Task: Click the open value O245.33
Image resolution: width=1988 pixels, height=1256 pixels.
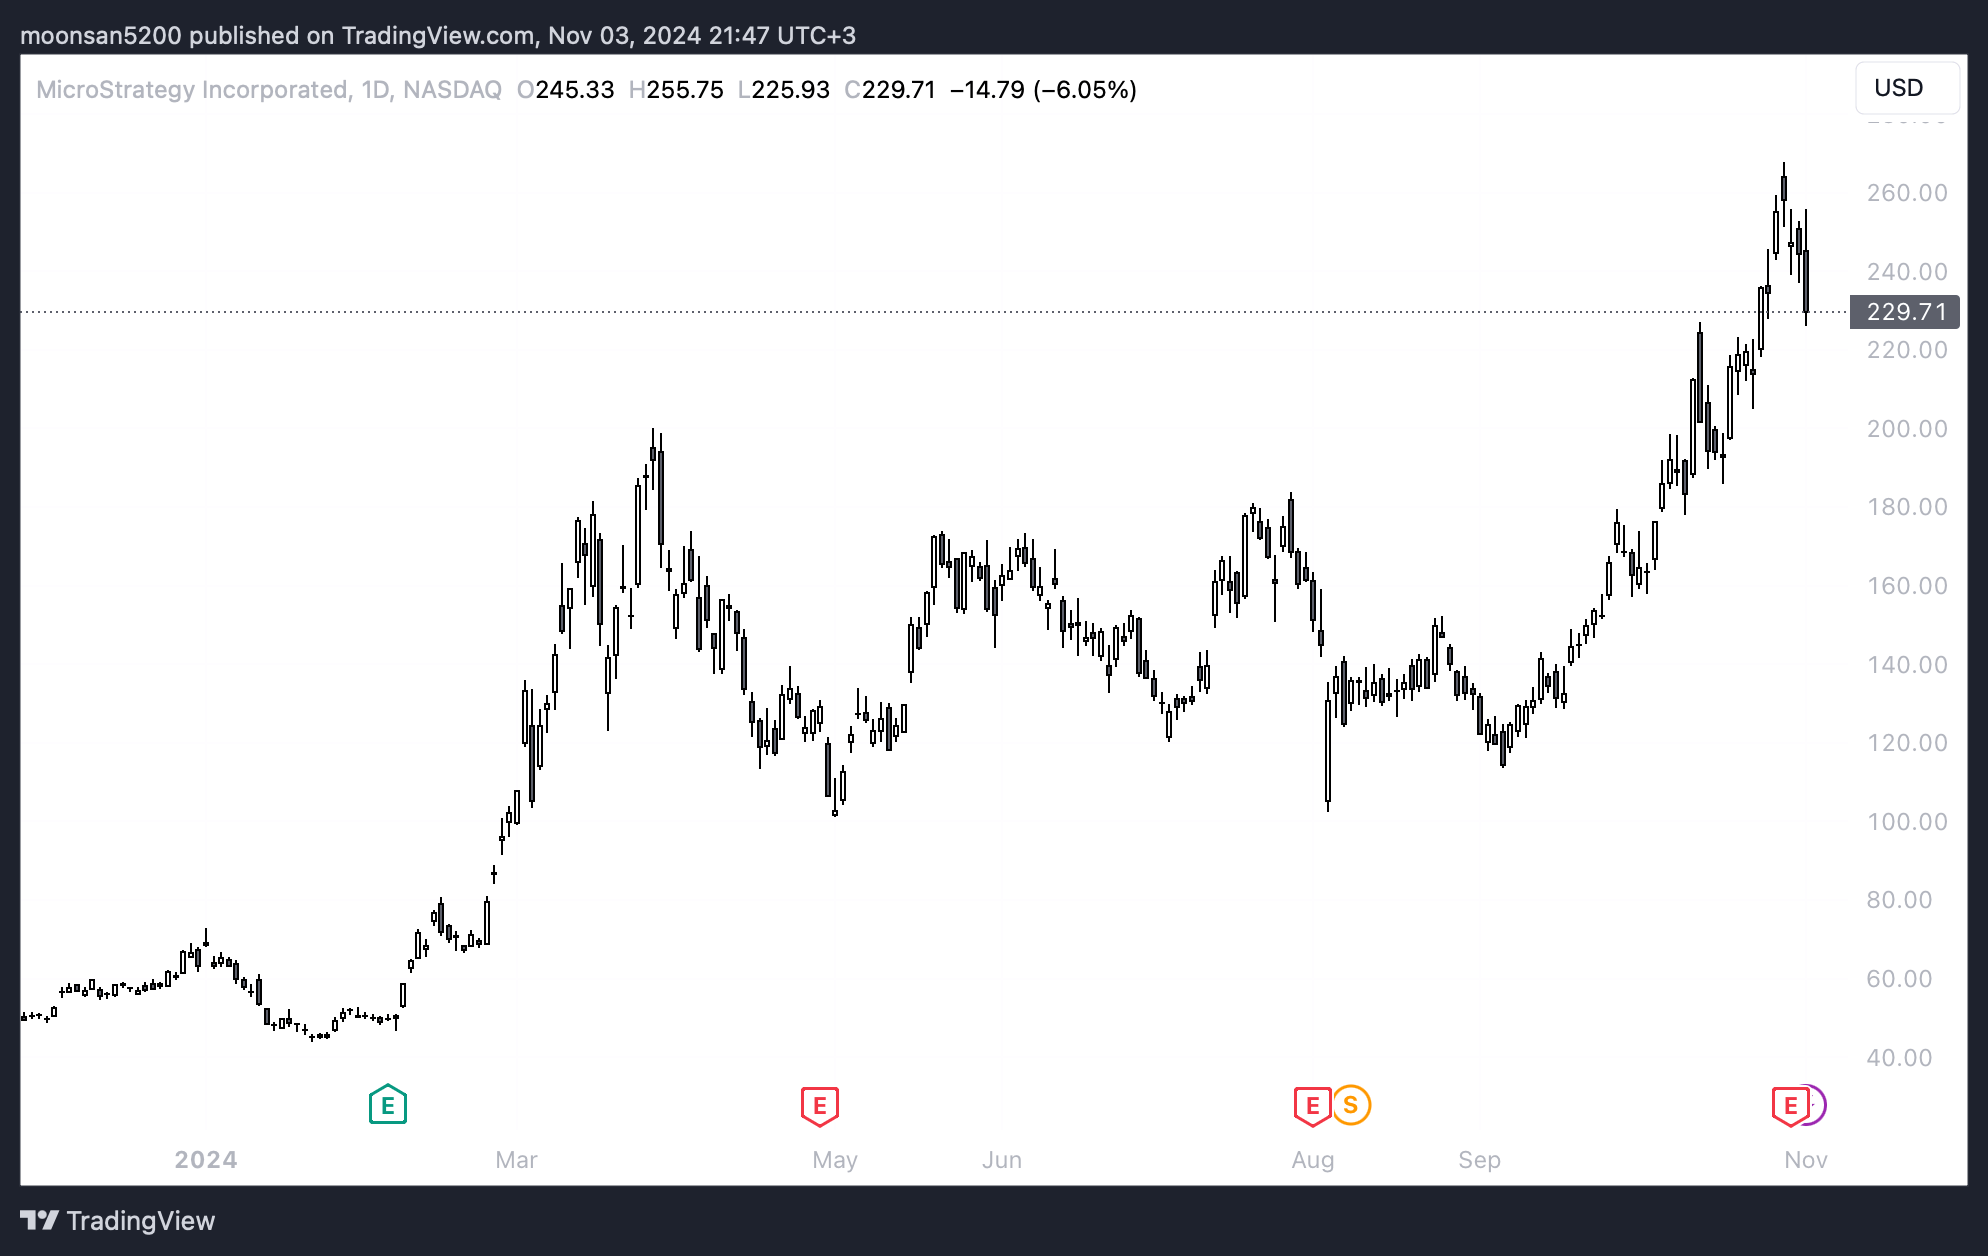Action: pyautogui.click(x=566, y=90)
